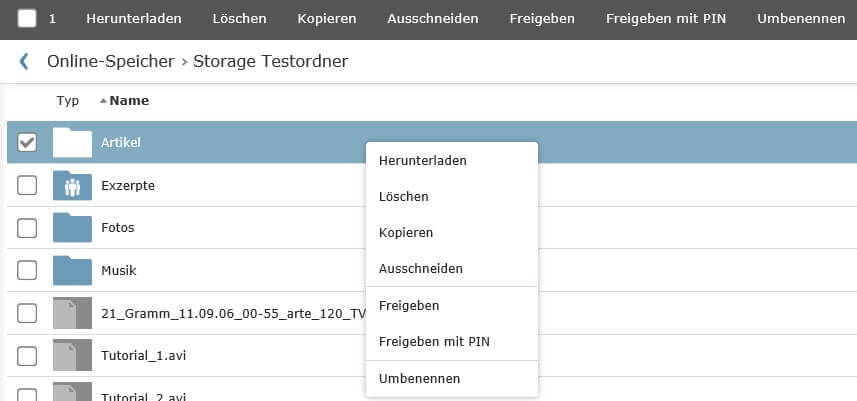This screenshot has width=857, height=401.
Task: Open the Online-Speicher breadcrumb link
Action: point(110,61)
